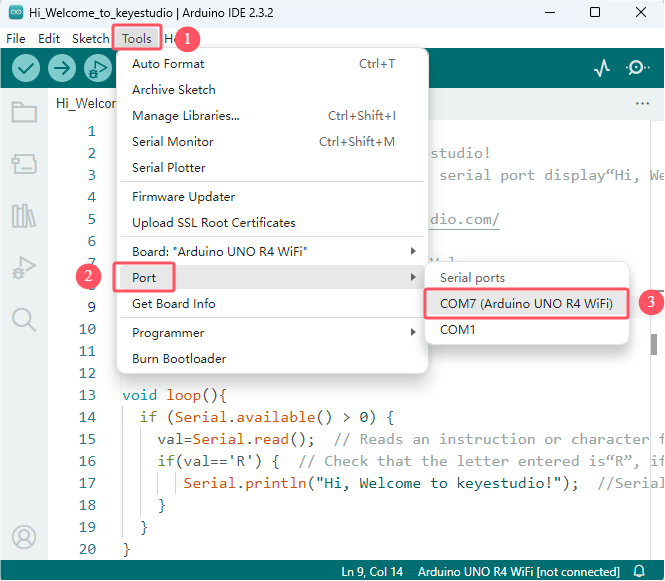Click the Verify checkmark button
This screenshot has width=665, height=581.
[x=26, y=68]
